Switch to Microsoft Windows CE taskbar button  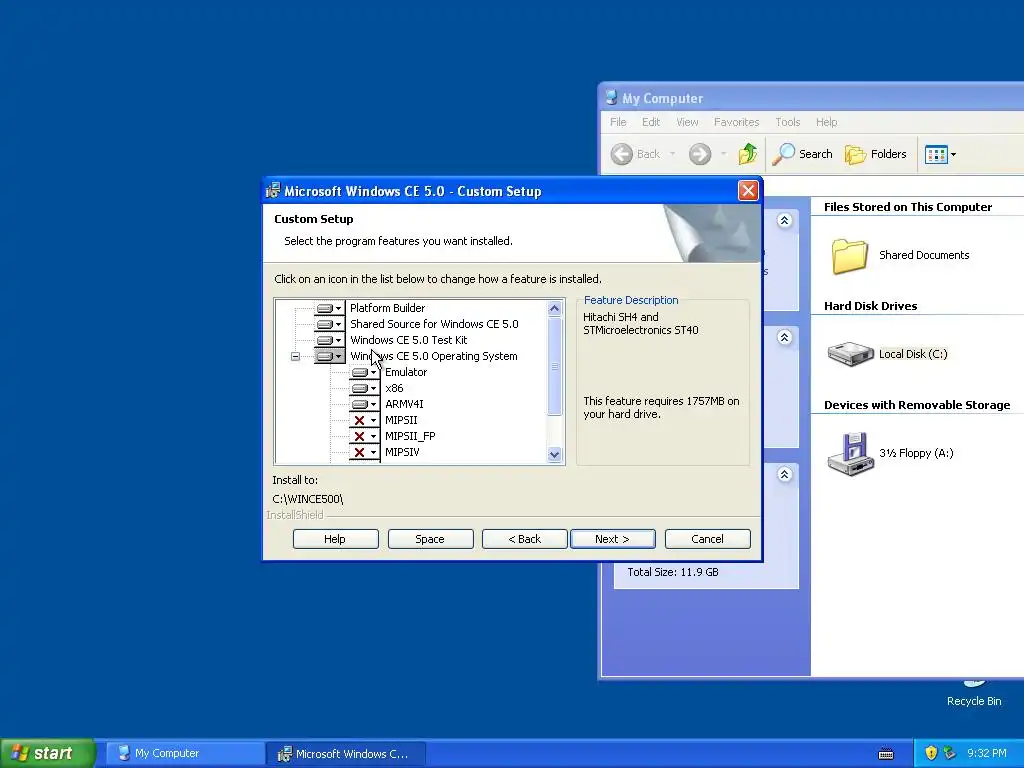point(346,754)
